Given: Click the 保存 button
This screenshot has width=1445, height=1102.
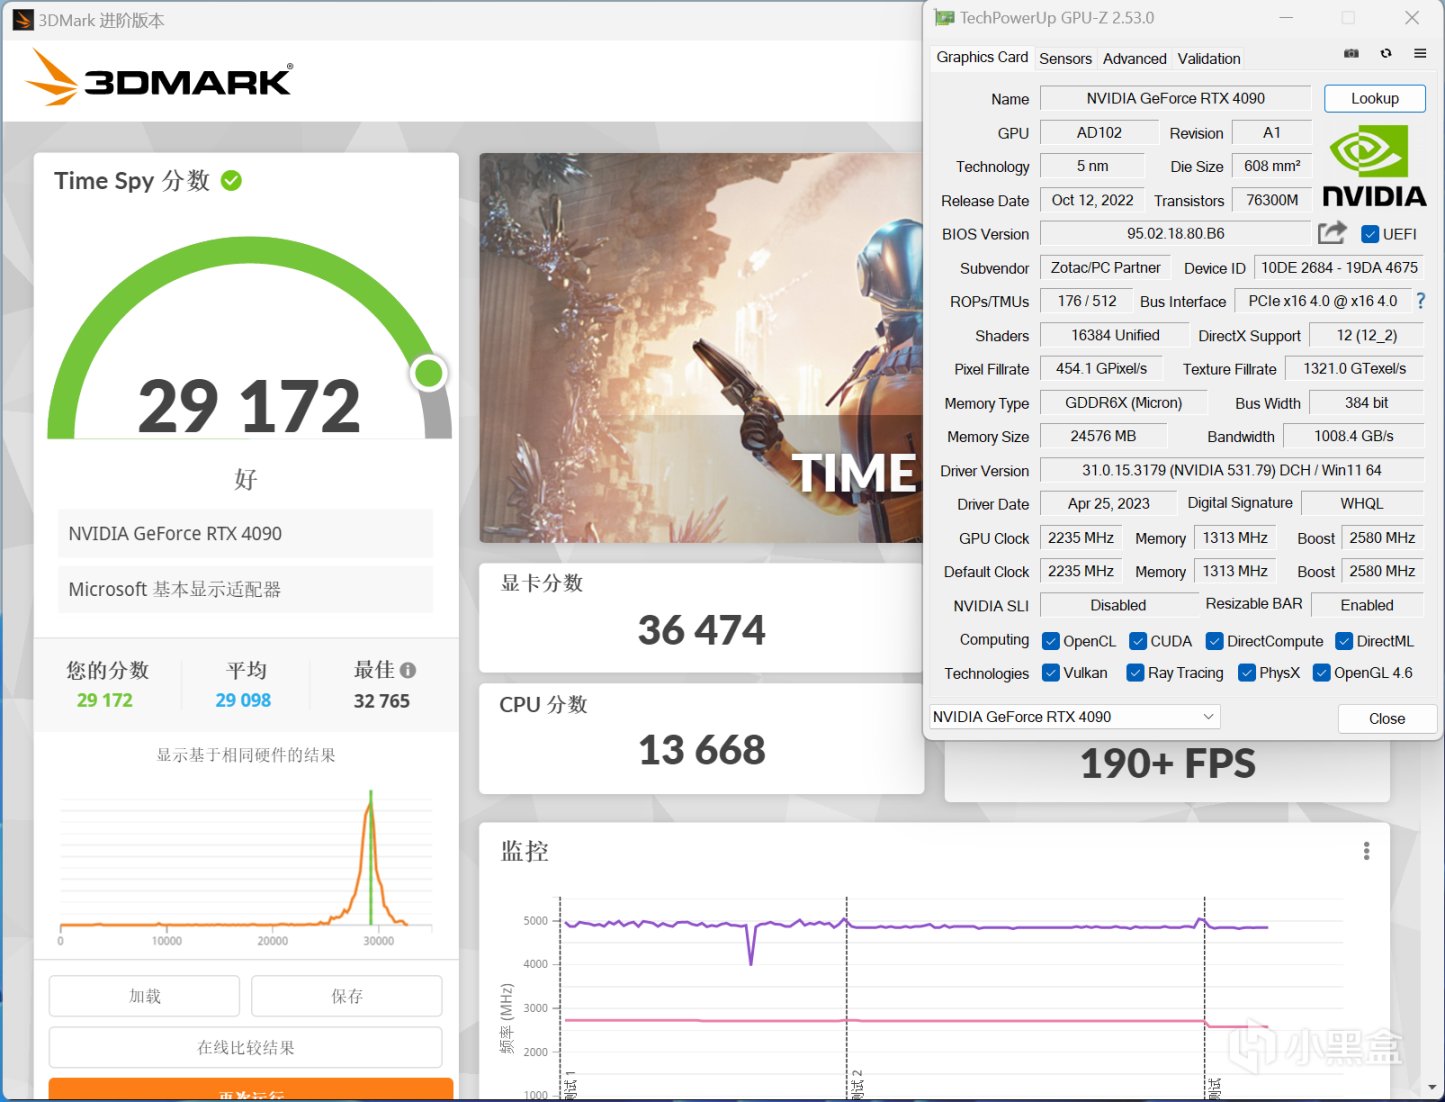Looking at the screenshot, I should (347, 996).
